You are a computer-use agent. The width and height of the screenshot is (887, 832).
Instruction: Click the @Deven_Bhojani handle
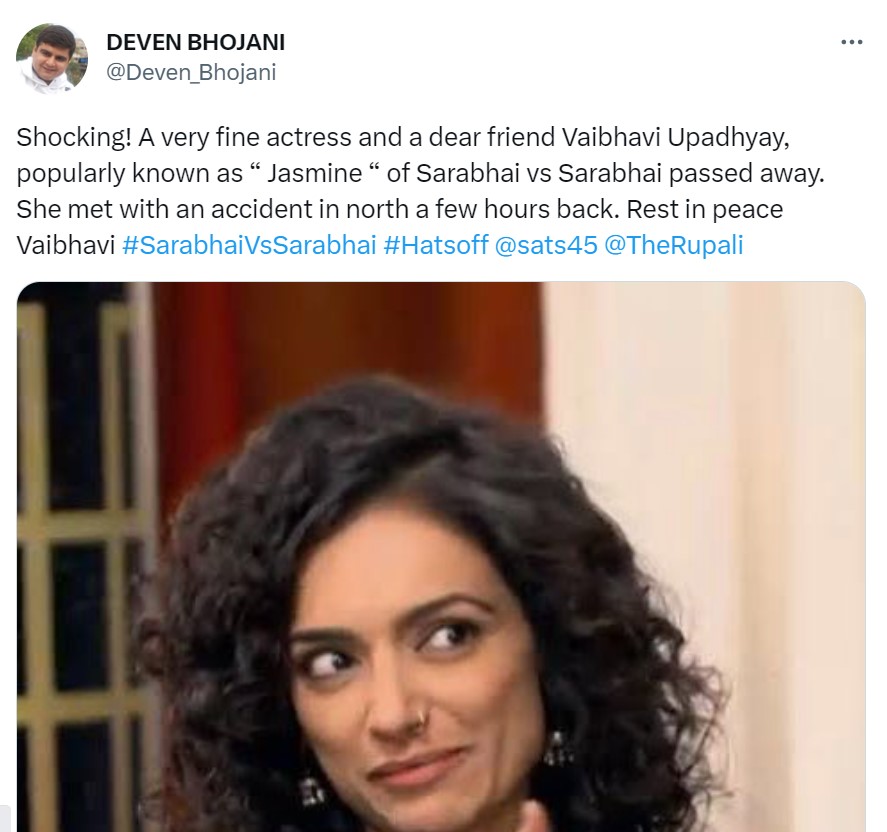point(191,72)
